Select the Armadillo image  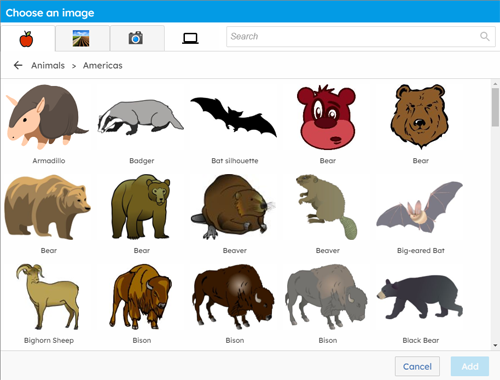click(x=47, y=117)
